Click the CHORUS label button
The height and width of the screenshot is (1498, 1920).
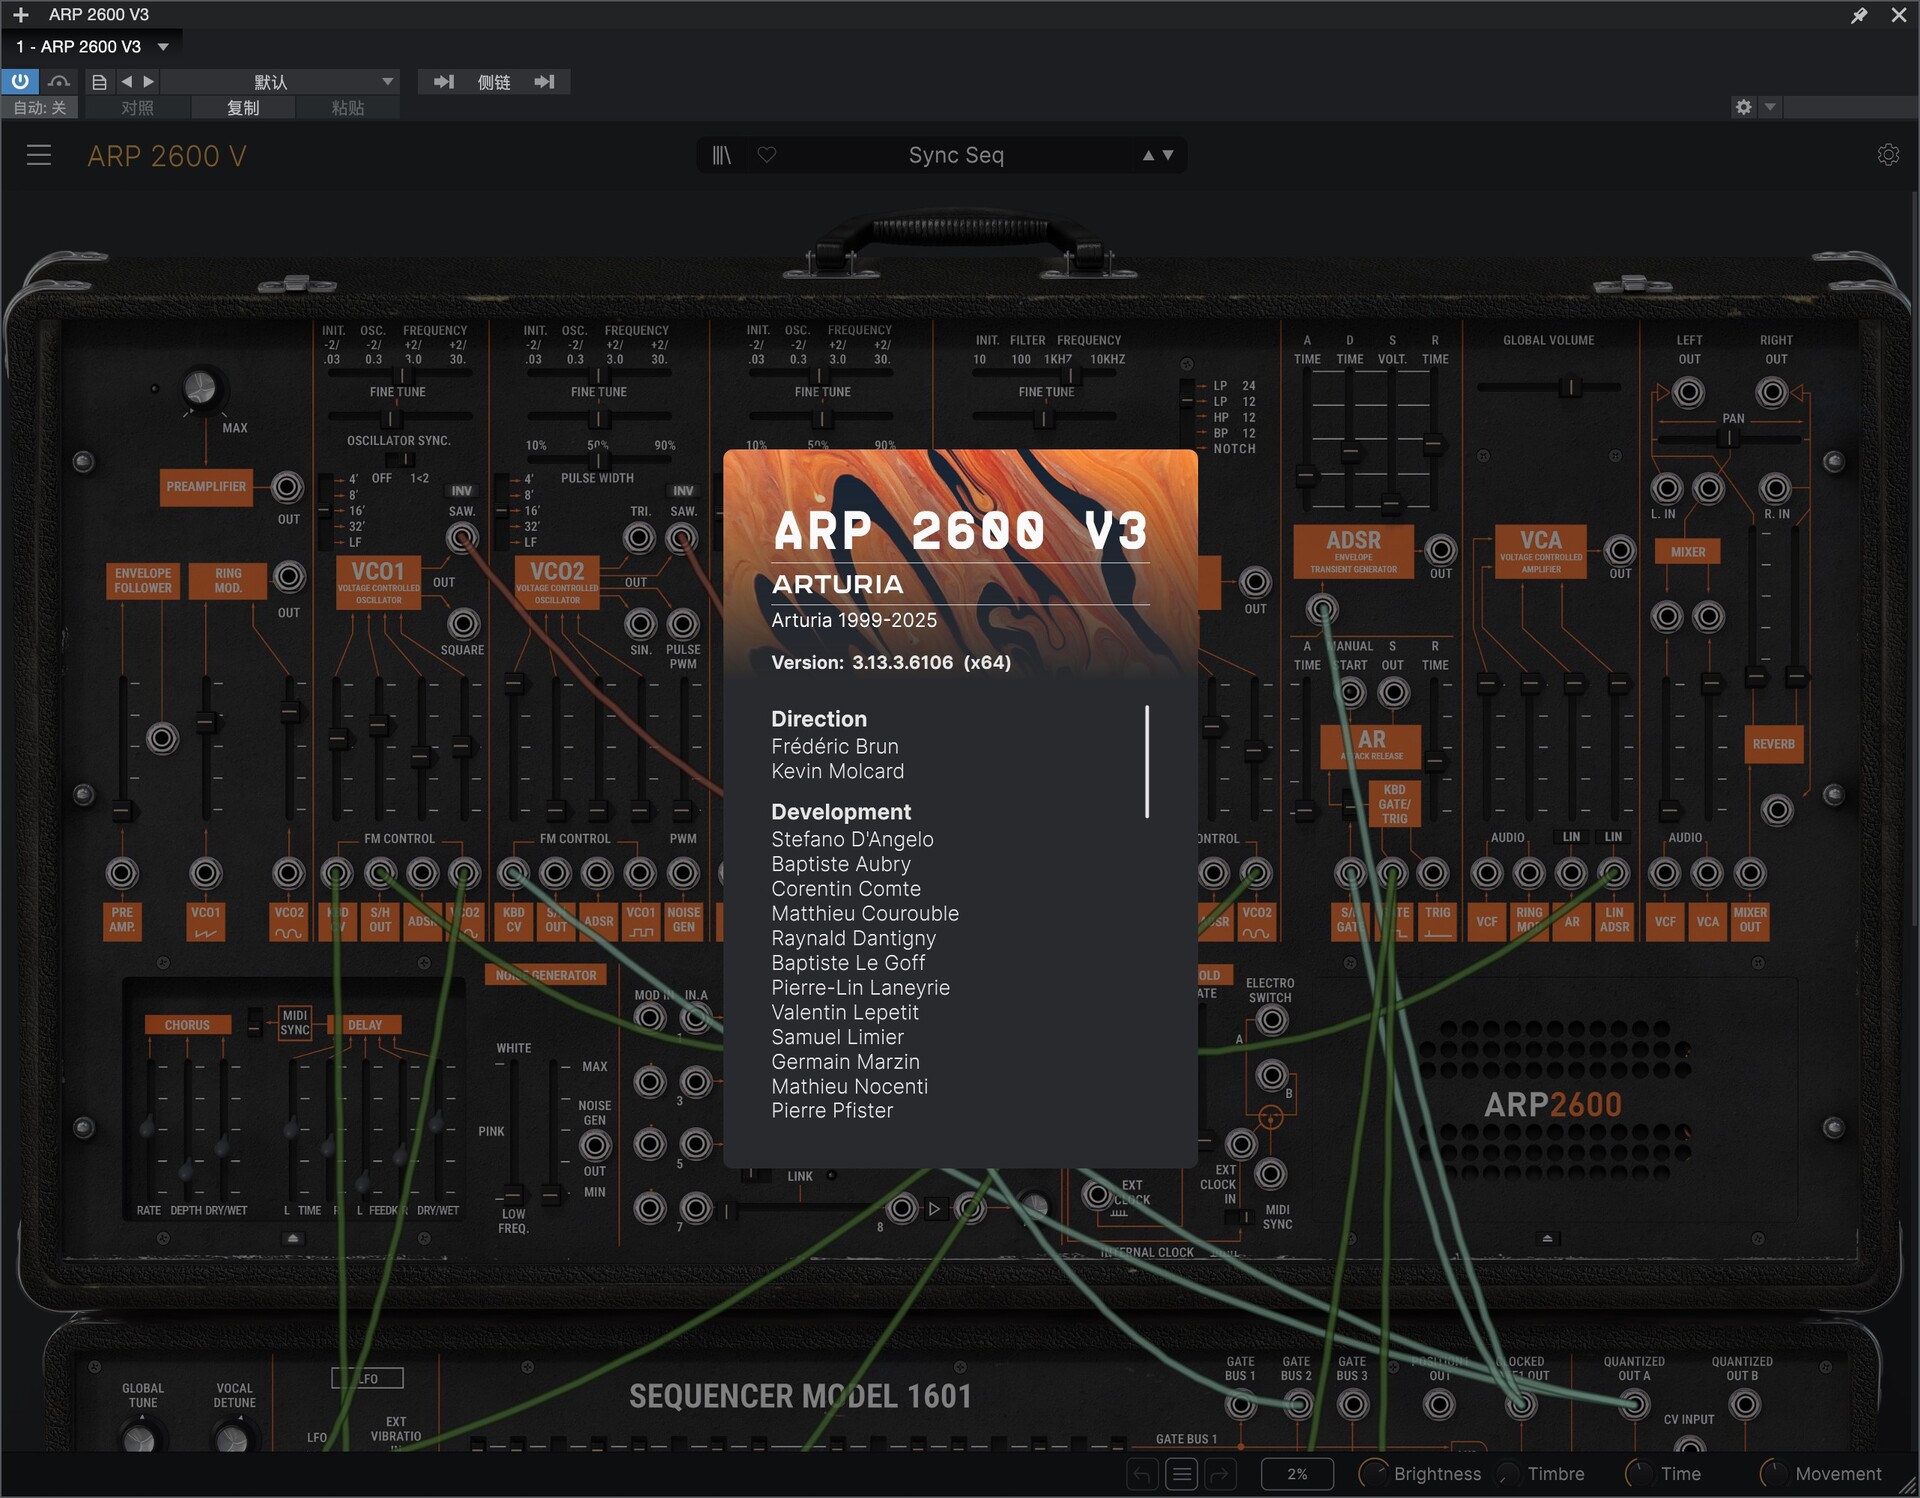tap(187, 1025)
